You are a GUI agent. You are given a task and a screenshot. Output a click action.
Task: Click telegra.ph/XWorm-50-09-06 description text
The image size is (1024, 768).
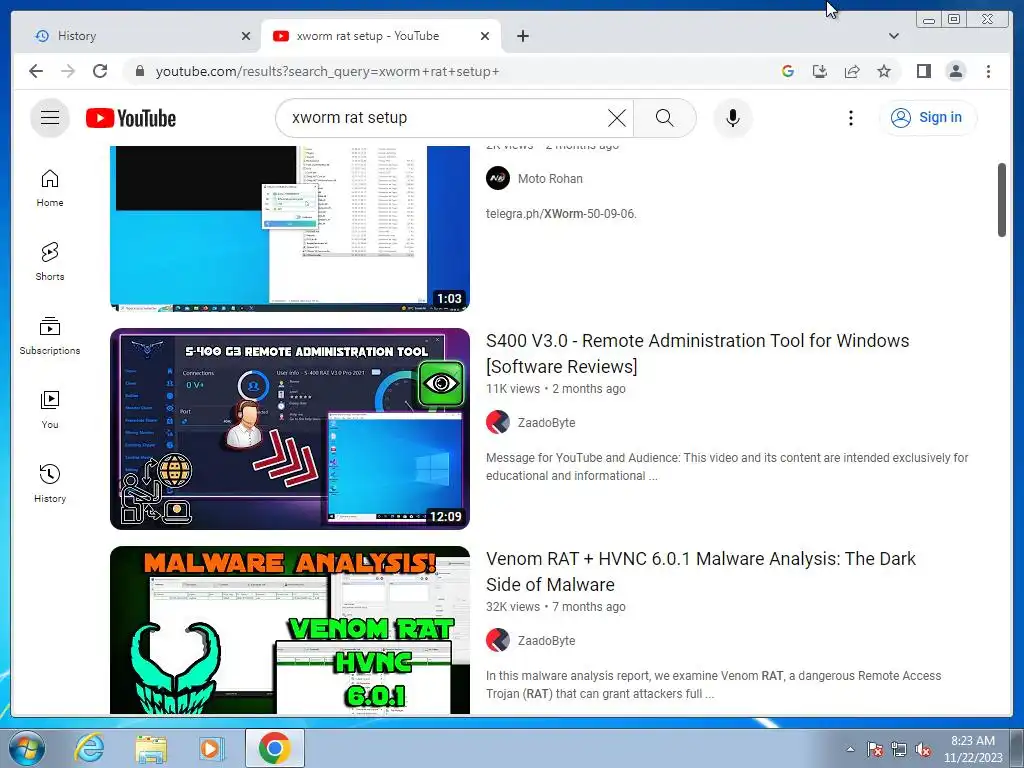pos(561,214)
